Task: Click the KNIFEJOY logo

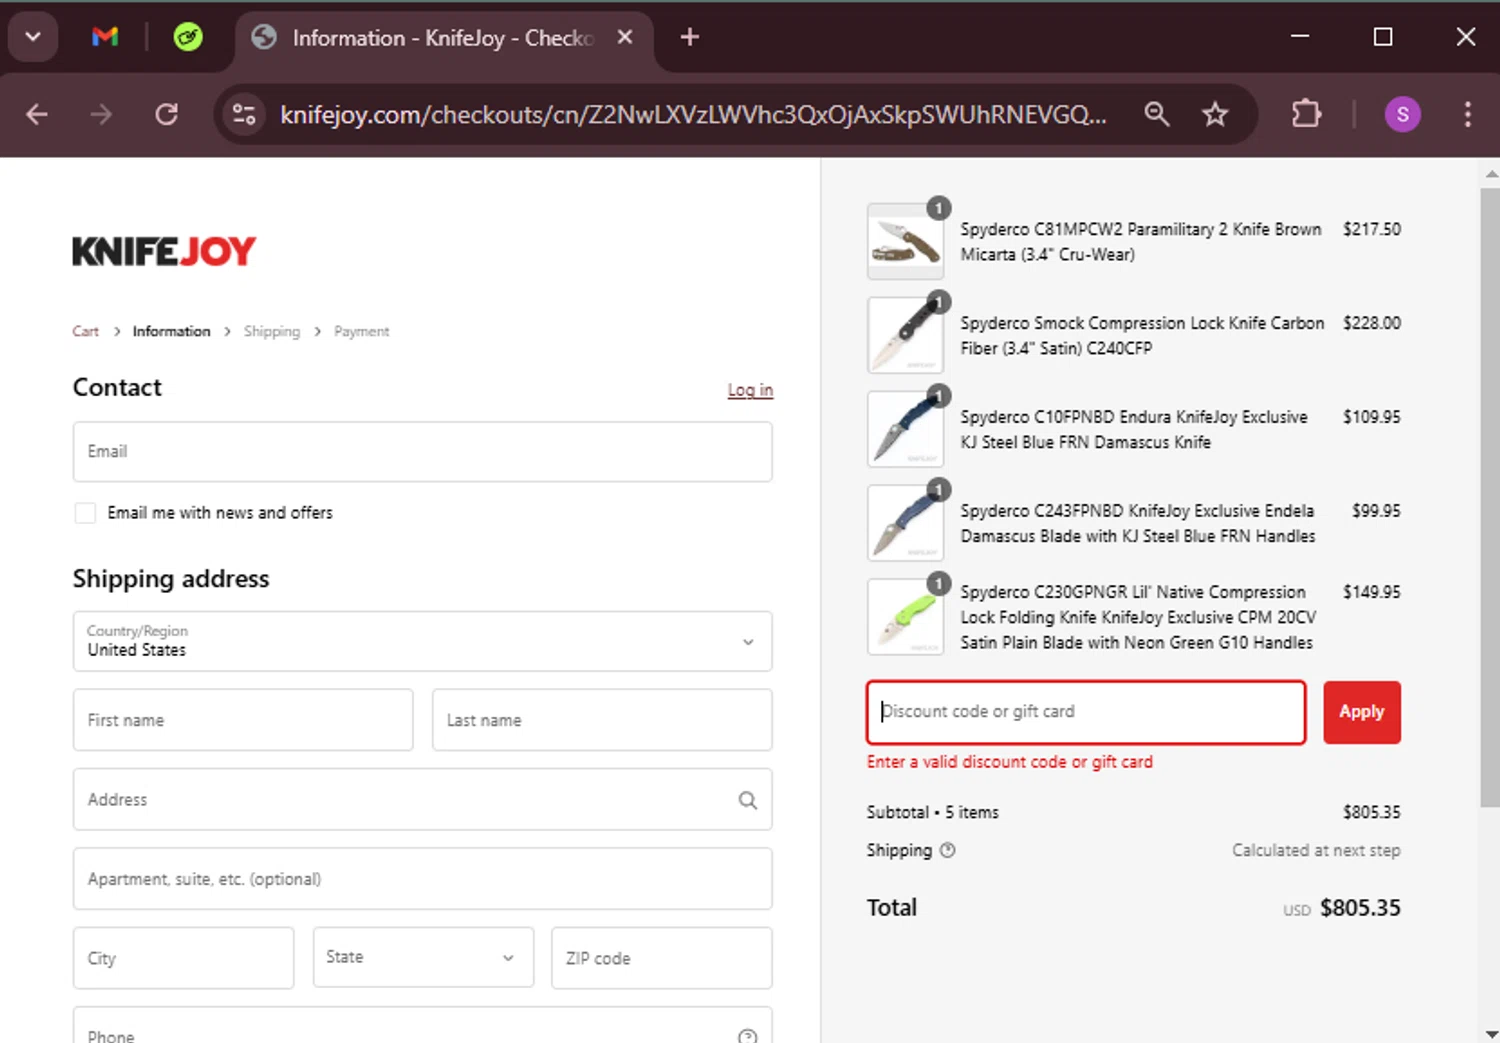Action: (164, 251)
